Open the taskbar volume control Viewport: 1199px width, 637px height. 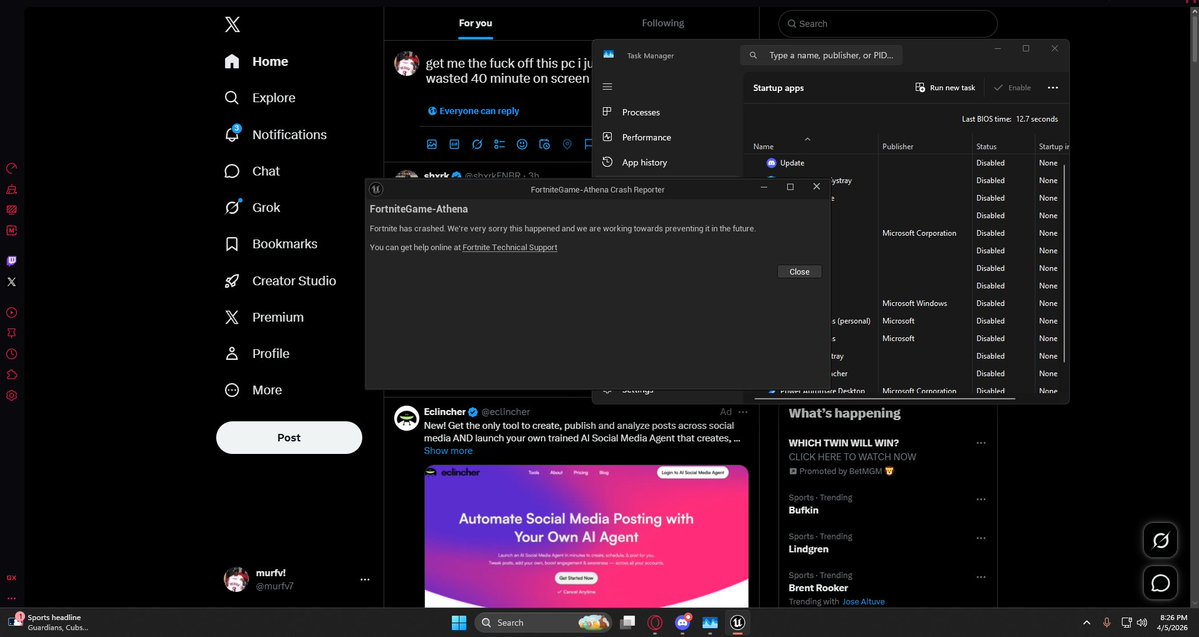tap(1142, 622)
